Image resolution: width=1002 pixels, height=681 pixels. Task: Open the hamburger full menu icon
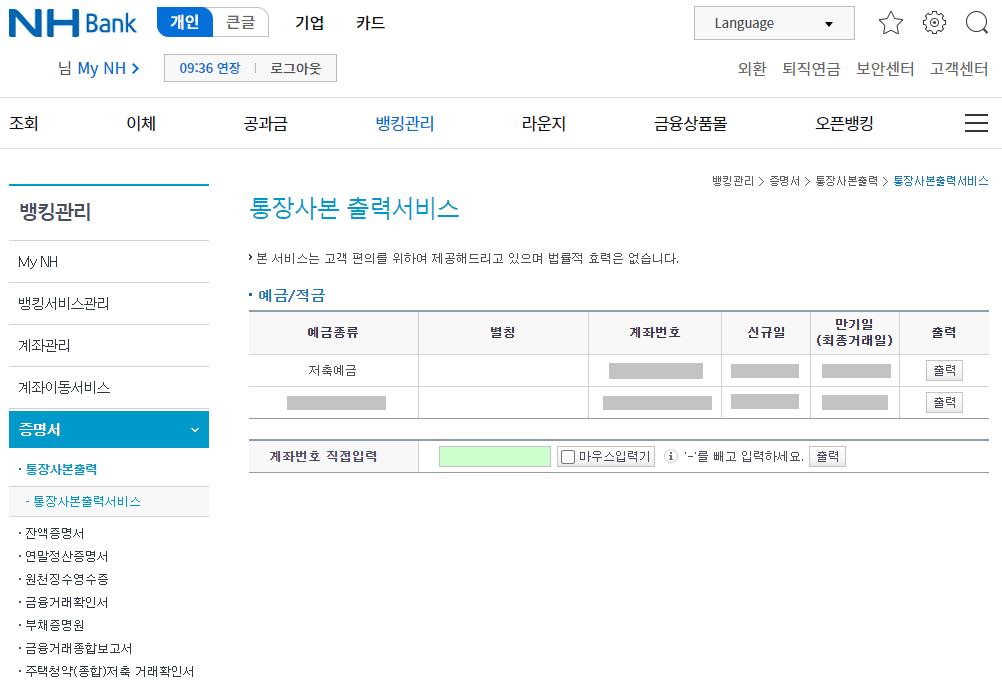(976, 123)
